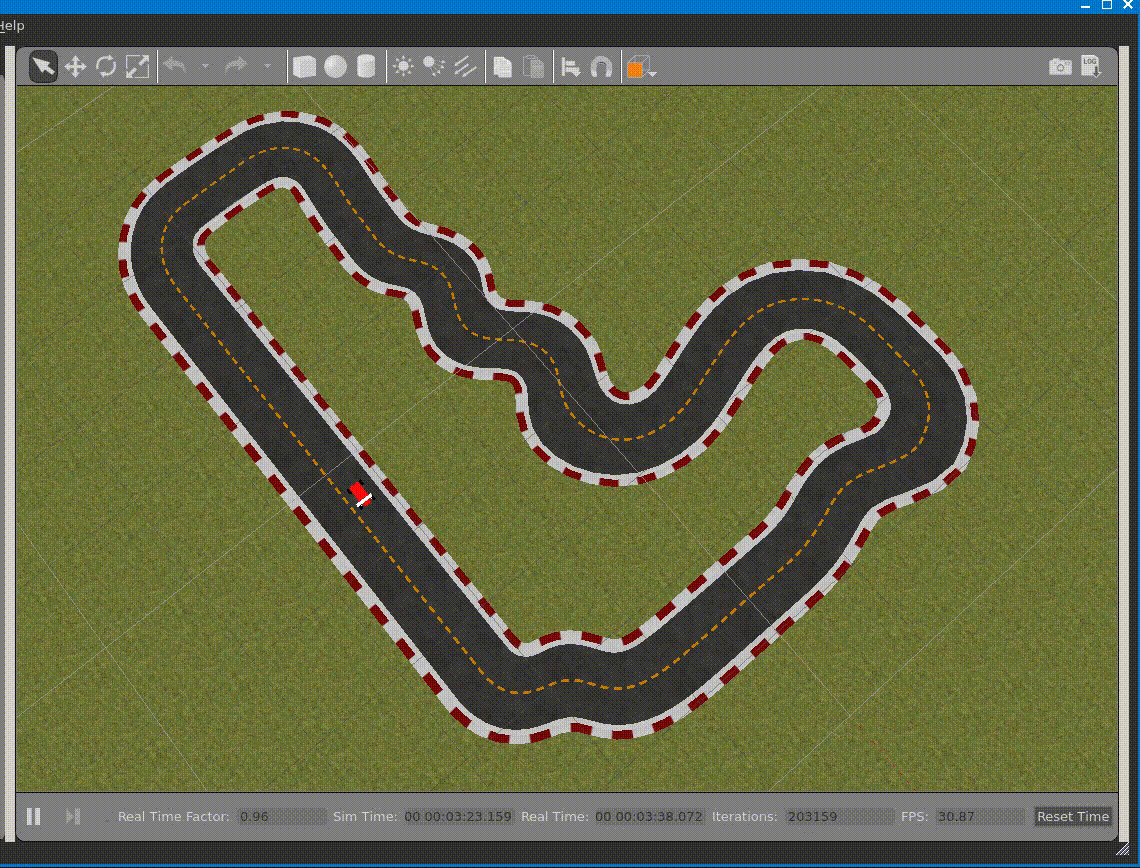Minimize the Gazebo window
1140x868 pixels.
[x=1085, y=5]
